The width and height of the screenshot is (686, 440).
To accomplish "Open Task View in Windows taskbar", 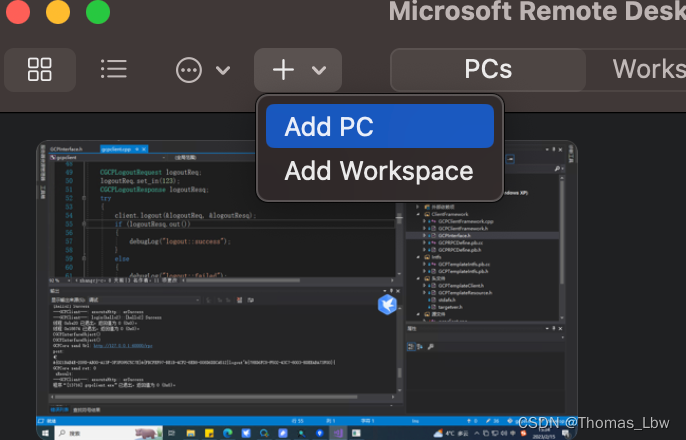I will click(172, 433).
